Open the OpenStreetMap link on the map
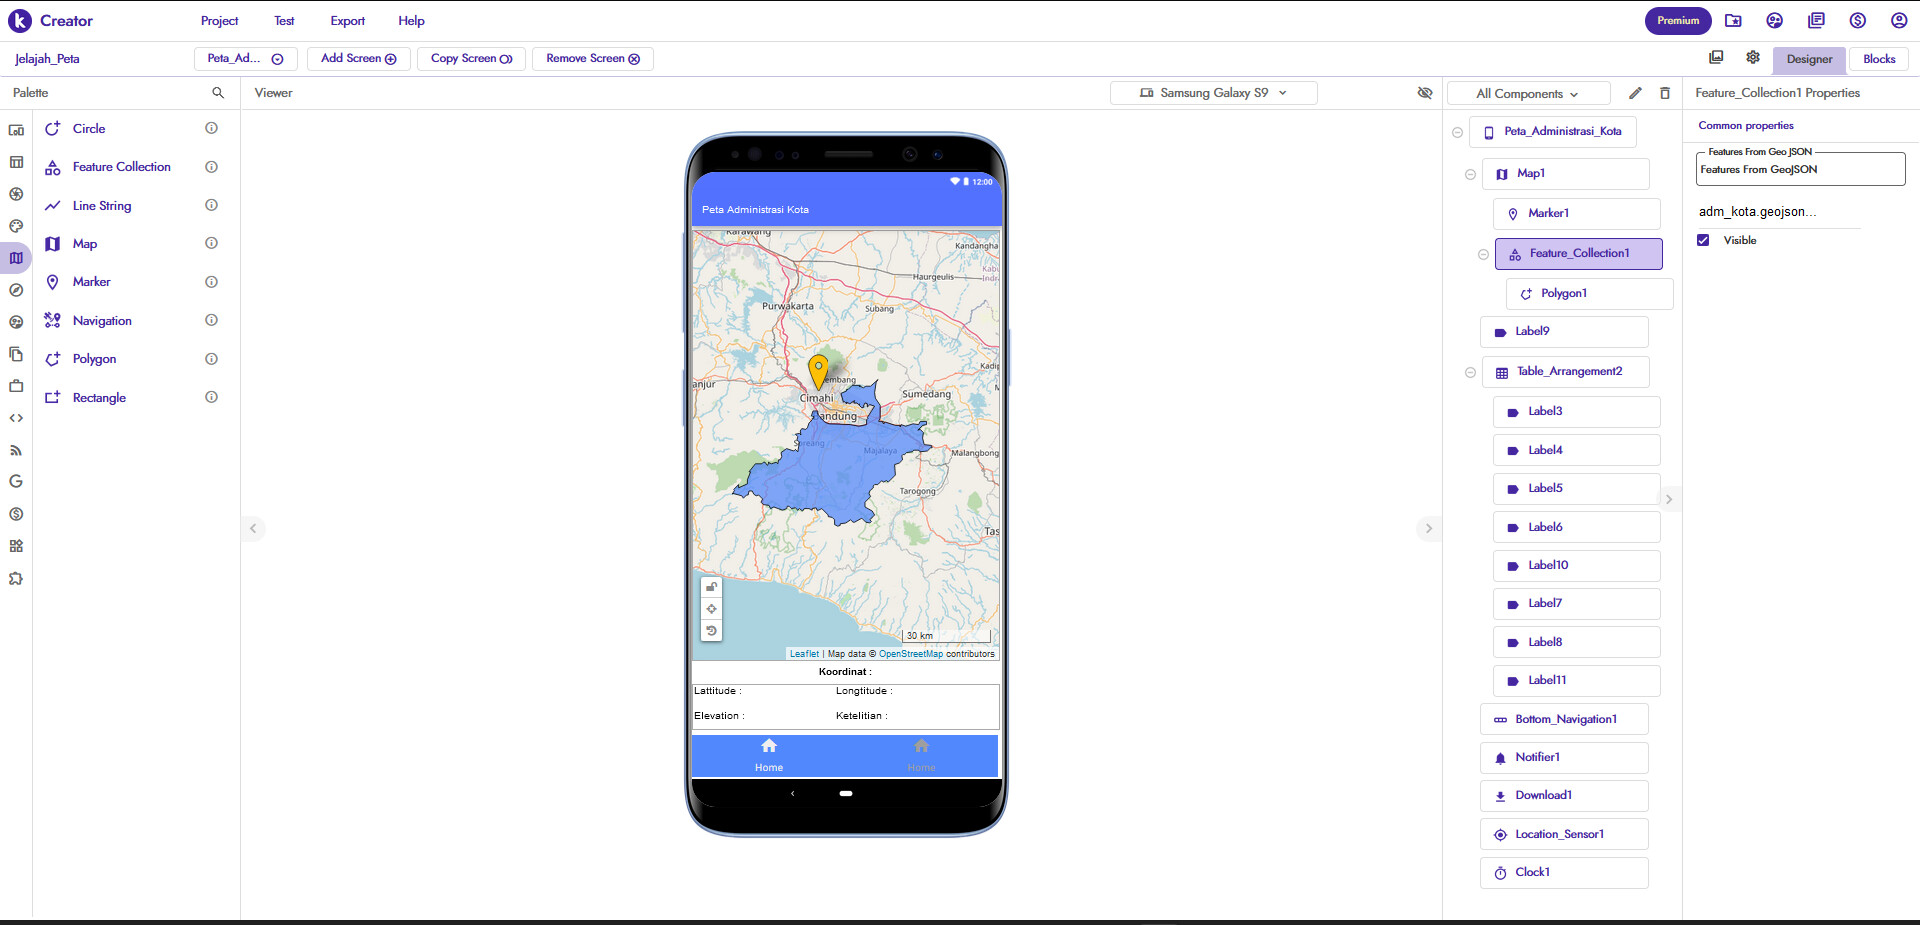 point(910,653)
